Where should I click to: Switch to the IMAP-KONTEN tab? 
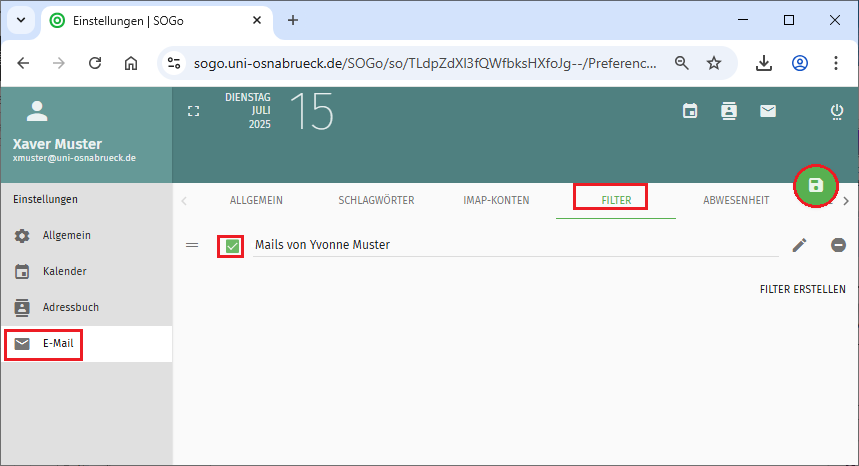[x=496, y=200]
